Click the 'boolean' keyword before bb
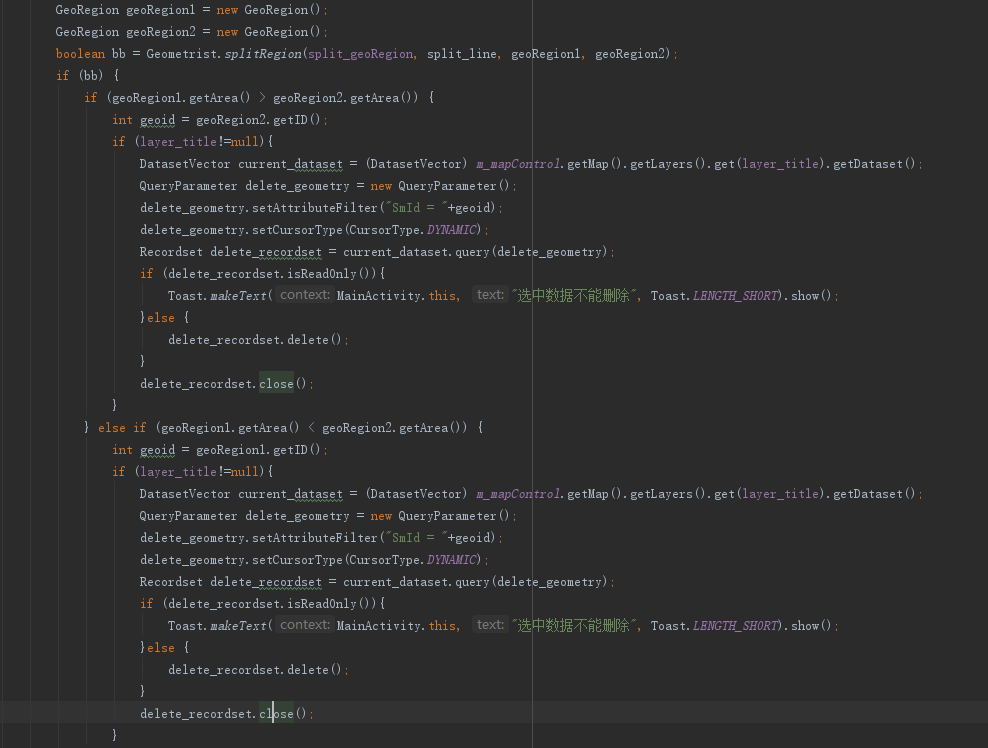Screen dimensions: 988x748 click(x=80, y=54)
